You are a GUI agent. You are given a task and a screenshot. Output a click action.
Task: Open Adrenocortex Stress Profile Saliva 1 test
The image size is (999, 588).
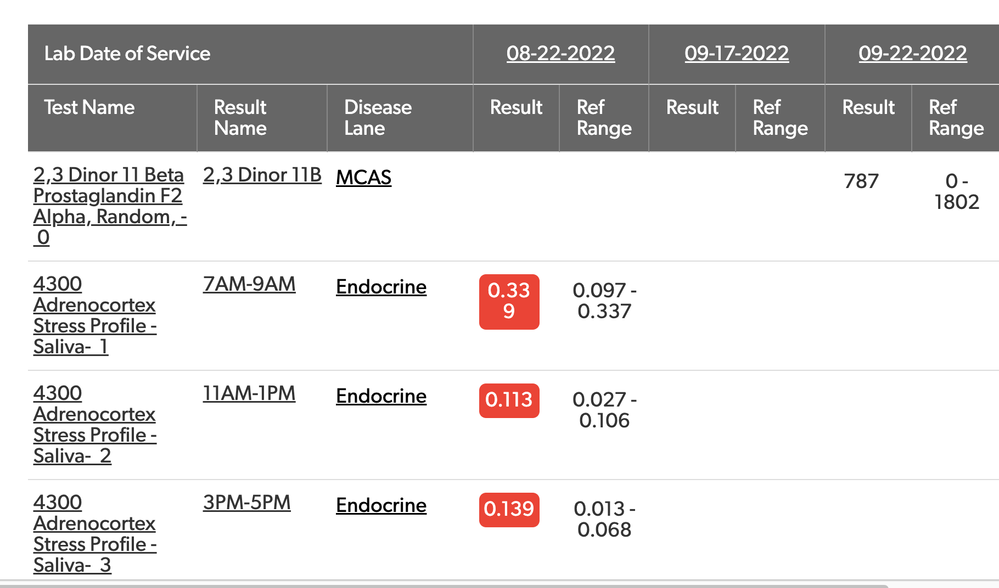(x=95, y=315)
